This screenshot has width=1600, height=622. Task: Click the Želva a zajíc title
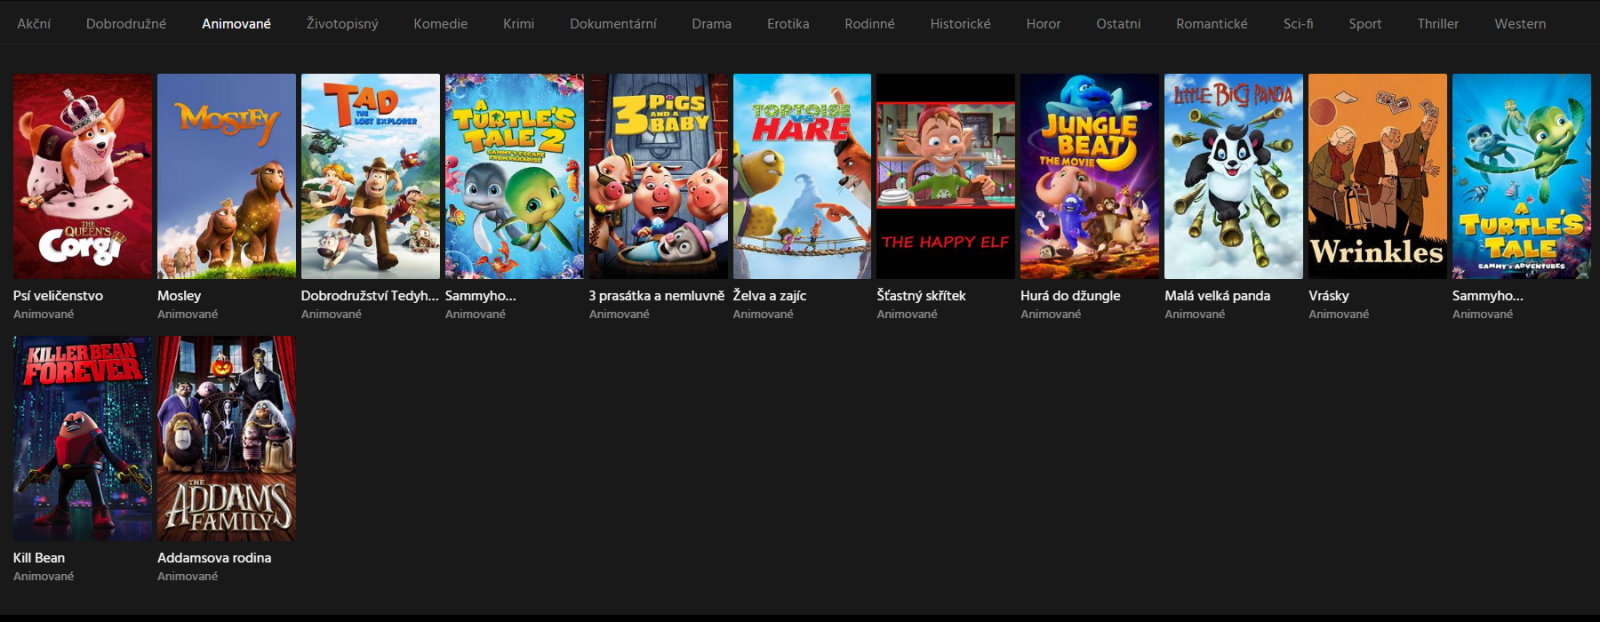(x=770, y=296)
